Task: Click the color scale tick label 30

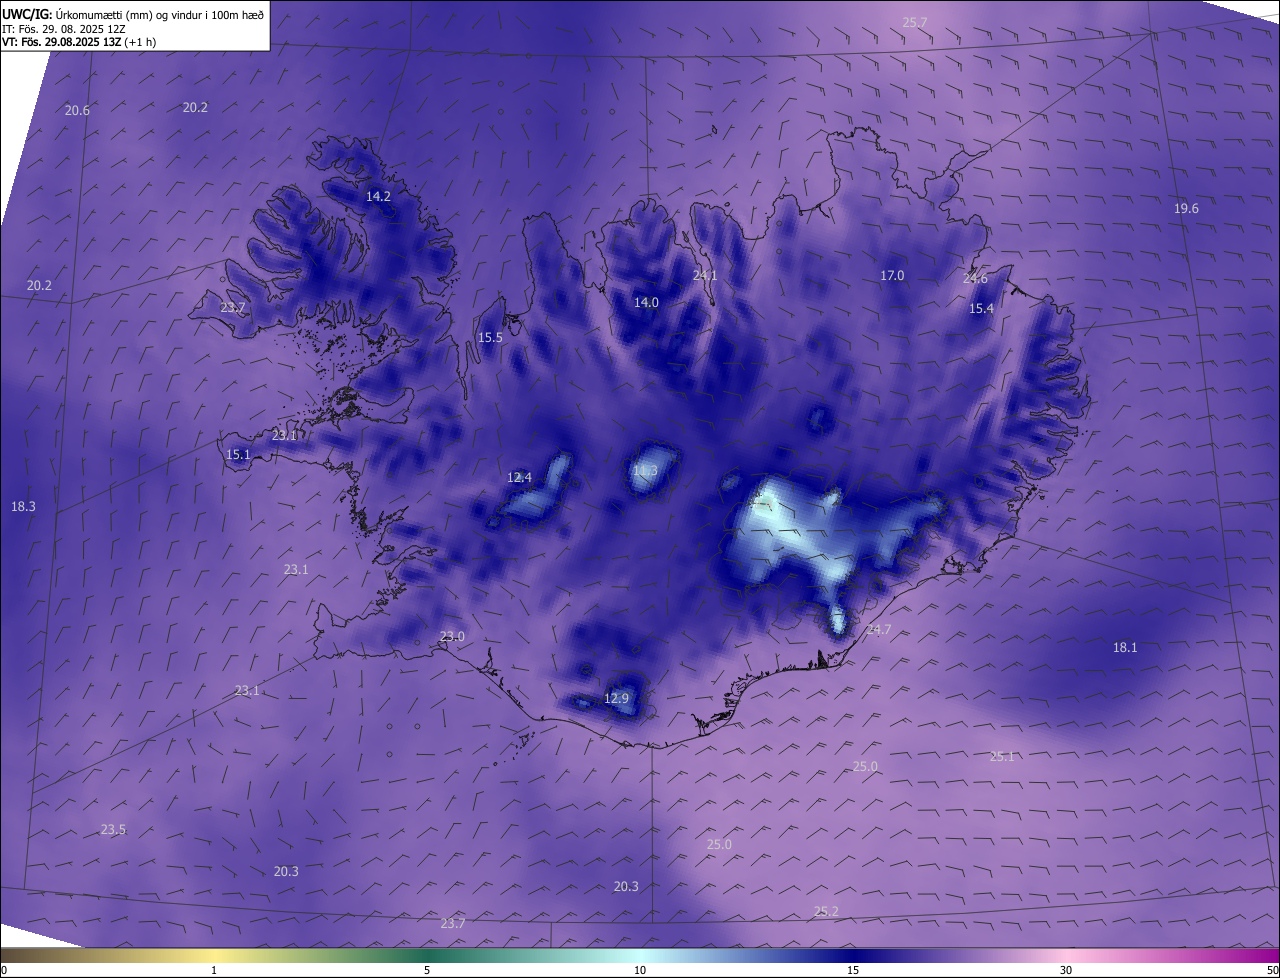Action: point(1066,970)
